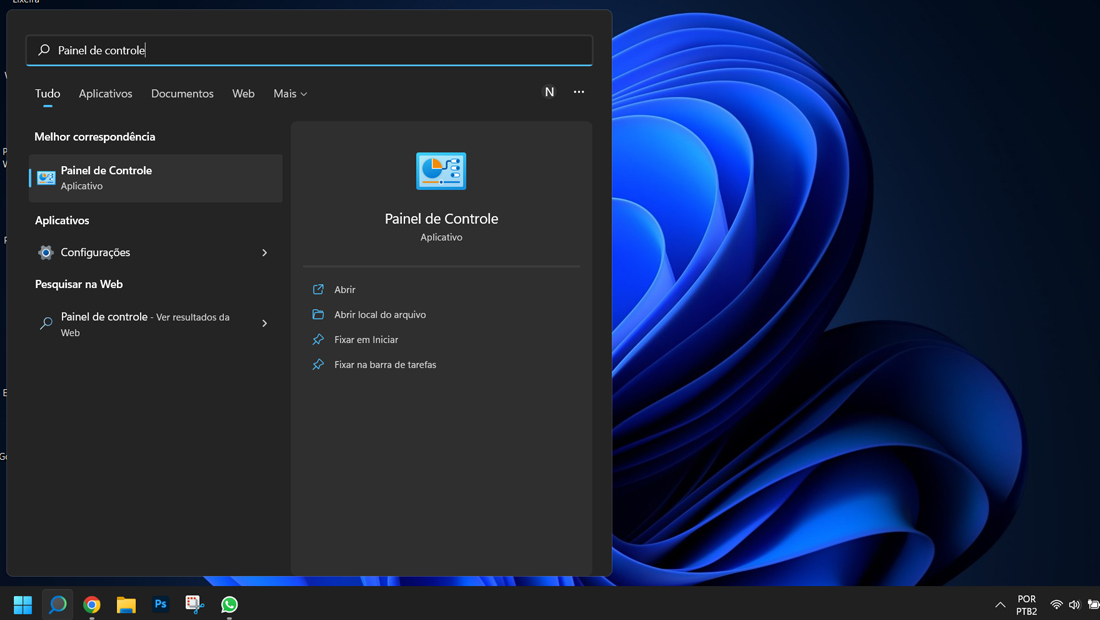1100x620 pixels.
Task: Switch to the Aplicativos tab
Action: pos(105,93)
